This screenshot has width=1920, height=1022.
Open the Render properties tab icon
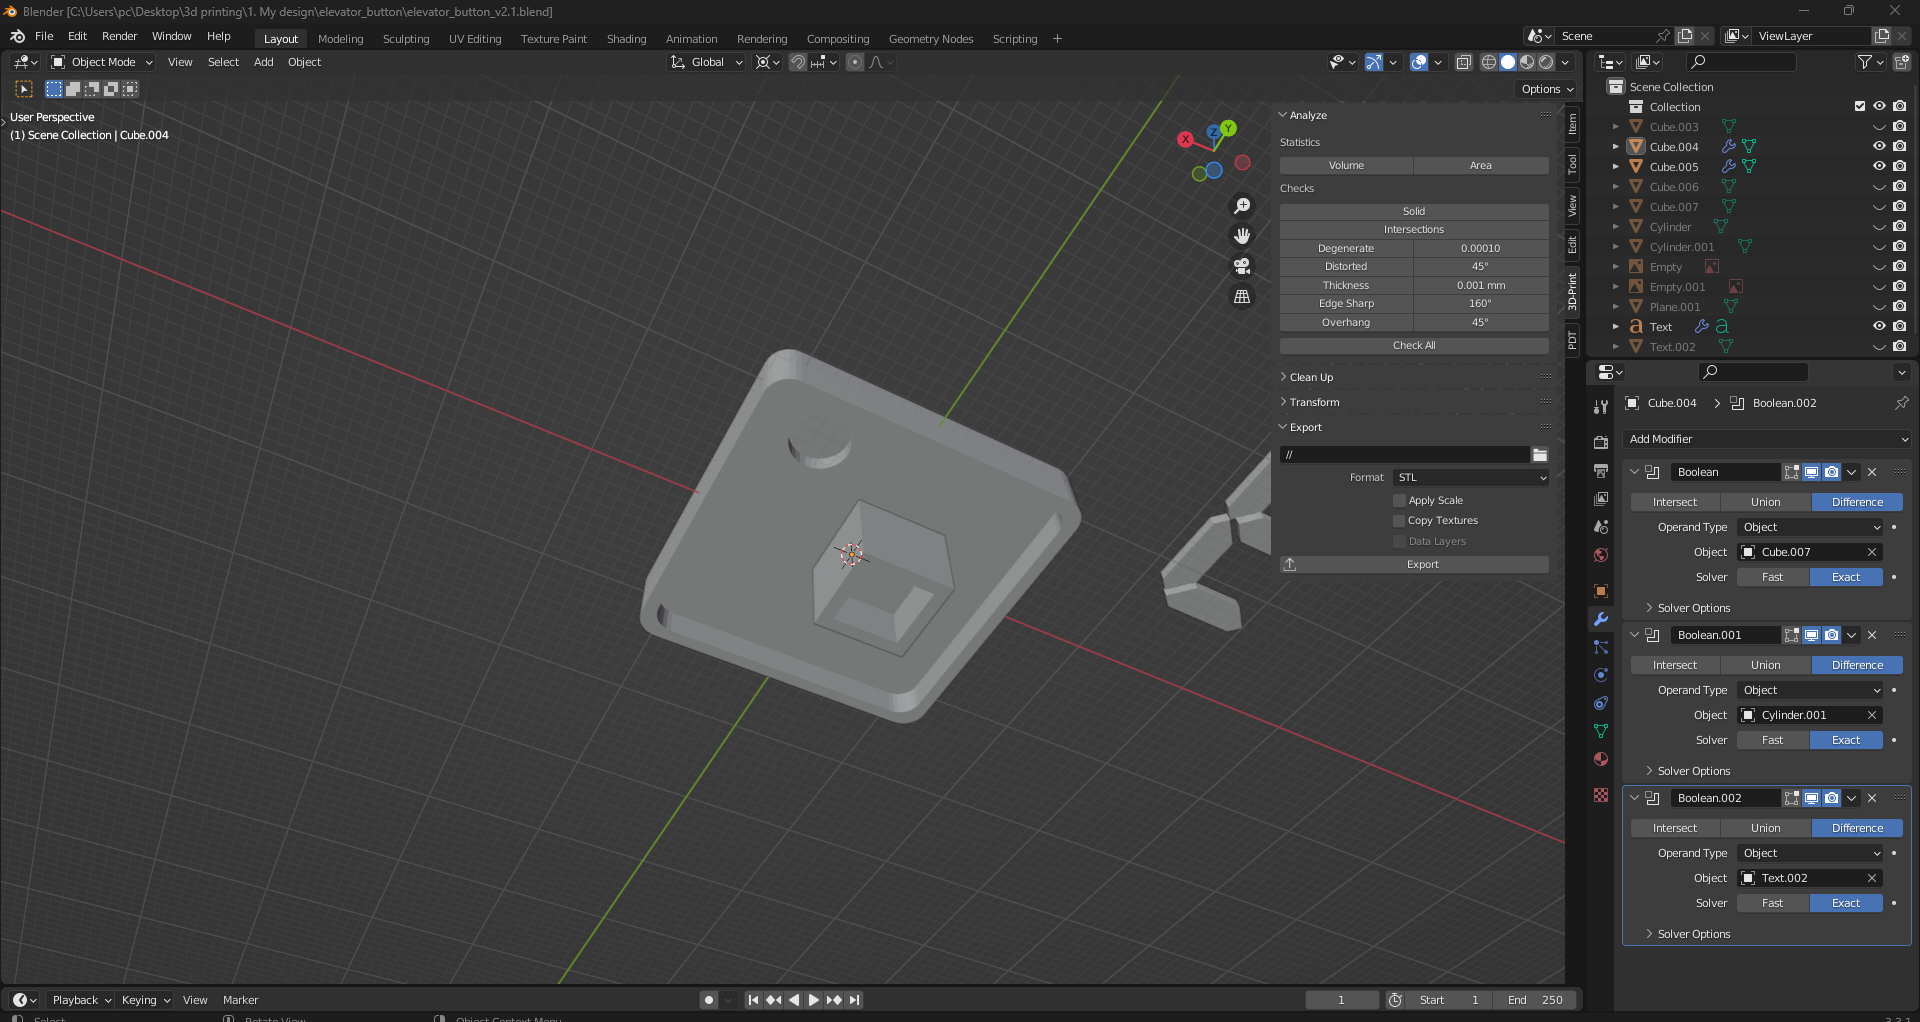pos(1601,443)
